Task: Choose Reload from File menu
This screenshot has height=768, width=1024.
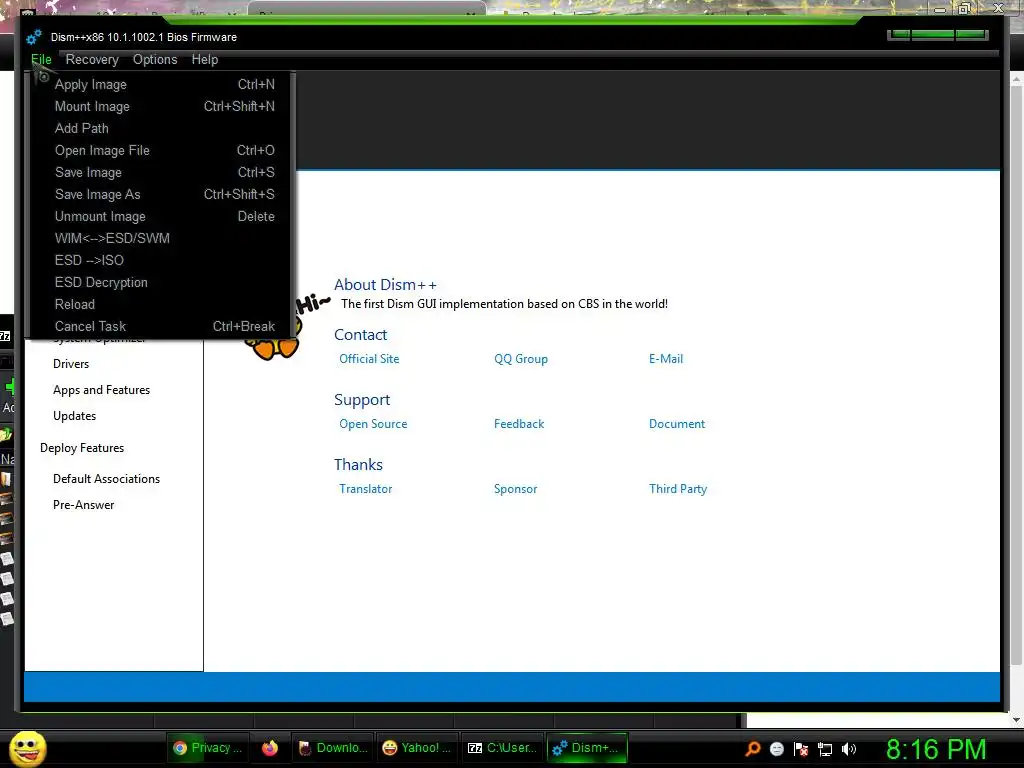Action: point(161,304)
